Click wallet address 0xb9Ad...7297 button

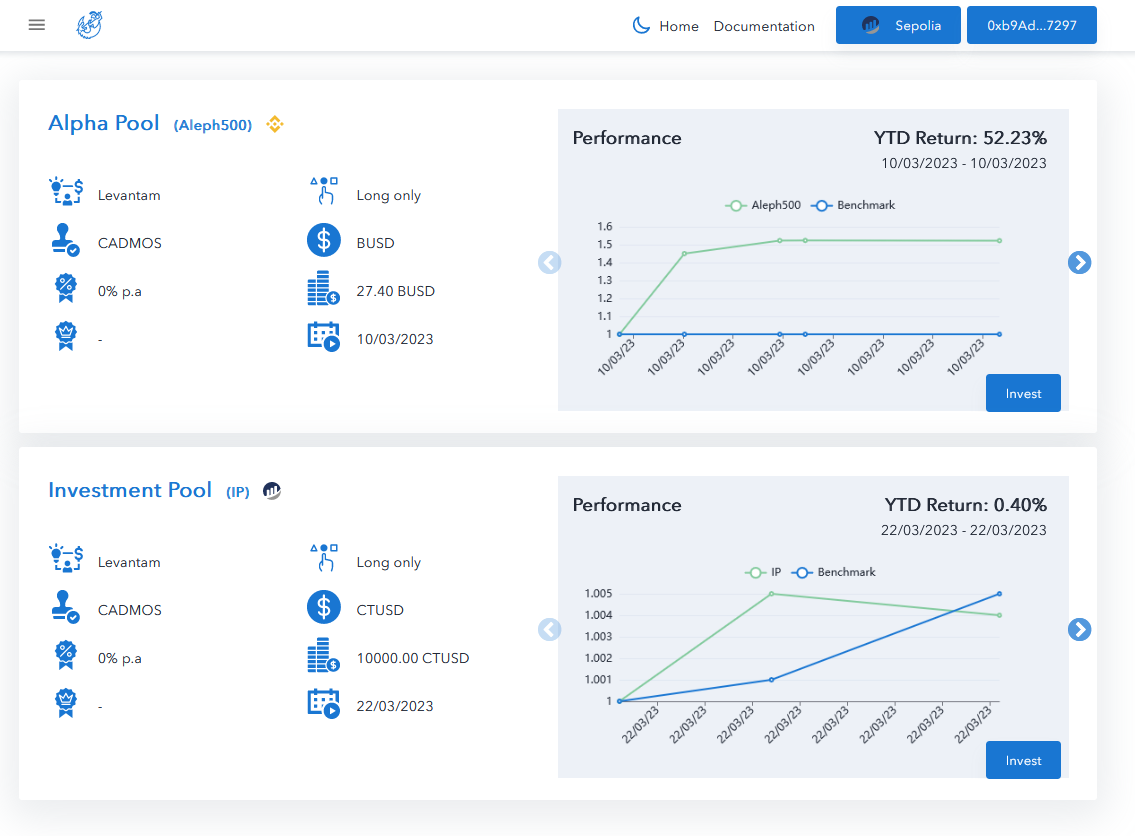tap(1031, 25)
